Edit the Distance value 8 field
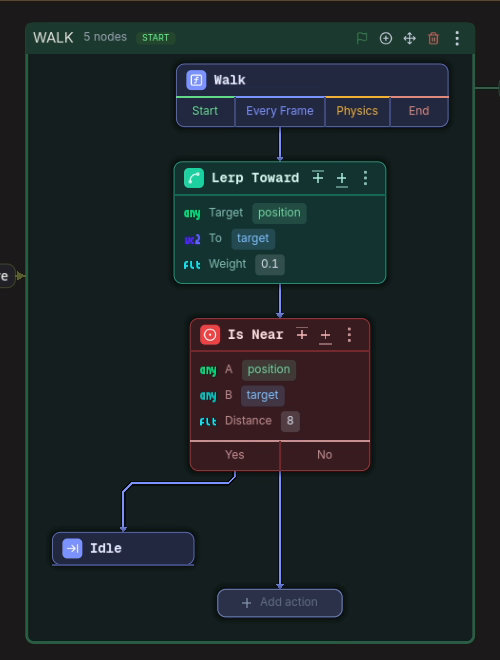The width and height of the screenshot is (500, 660). (290, 421)
